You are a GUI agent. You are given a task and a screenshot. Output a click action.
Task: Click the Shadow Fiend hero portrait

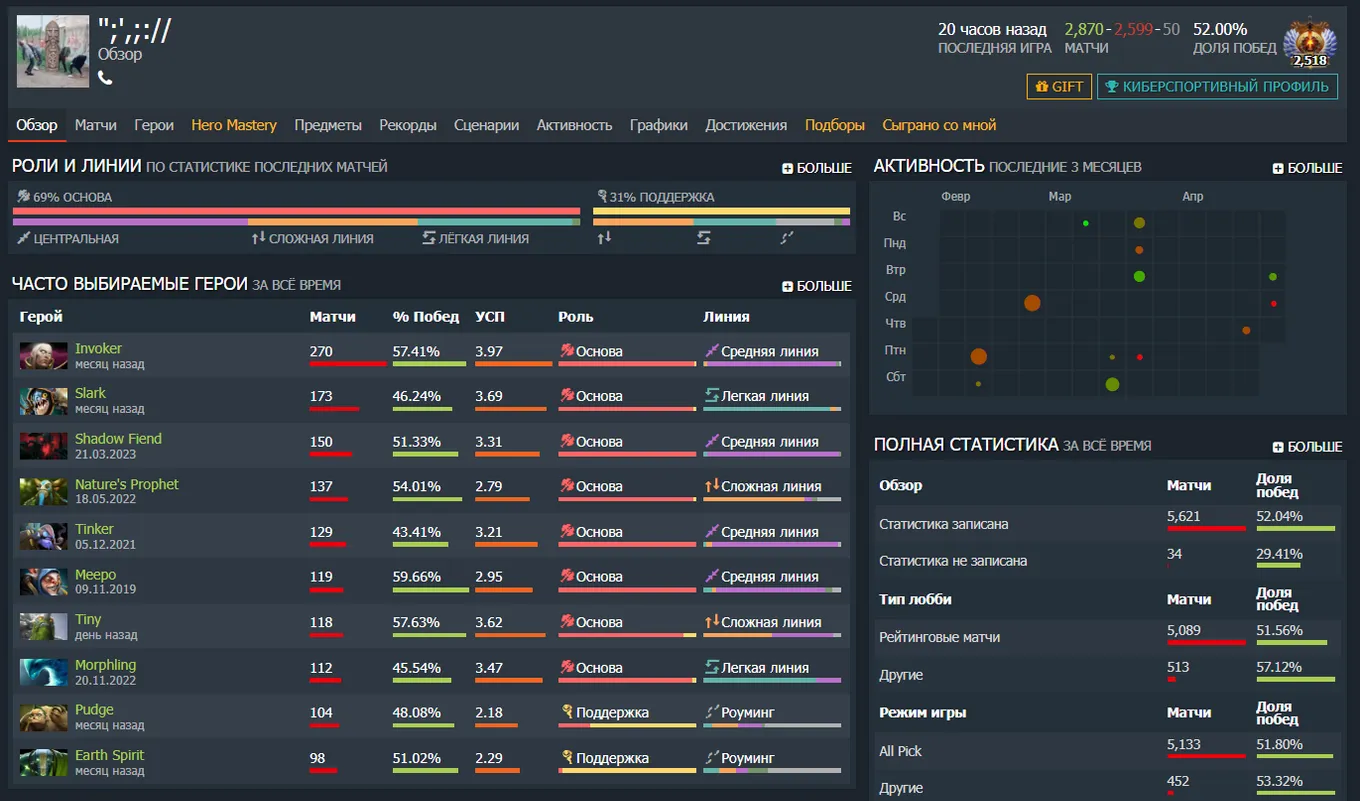pos(44,446)
